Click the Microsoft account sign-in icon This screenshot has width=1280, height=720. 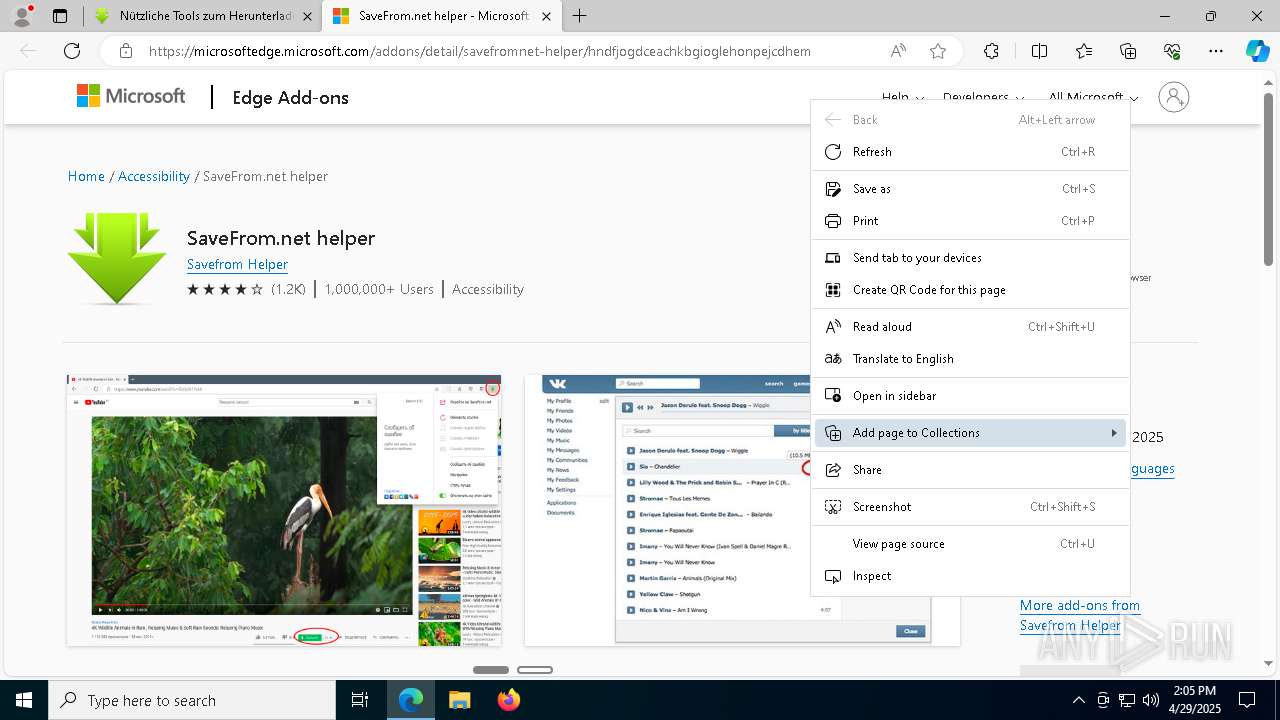1173,97
